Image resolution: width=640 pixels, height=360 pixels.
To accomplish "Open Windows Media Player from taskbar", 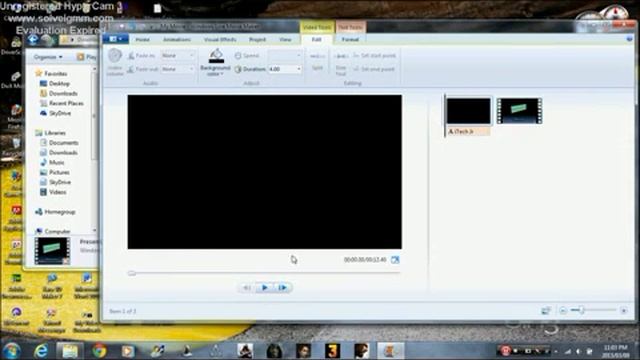I will [128, 351].
